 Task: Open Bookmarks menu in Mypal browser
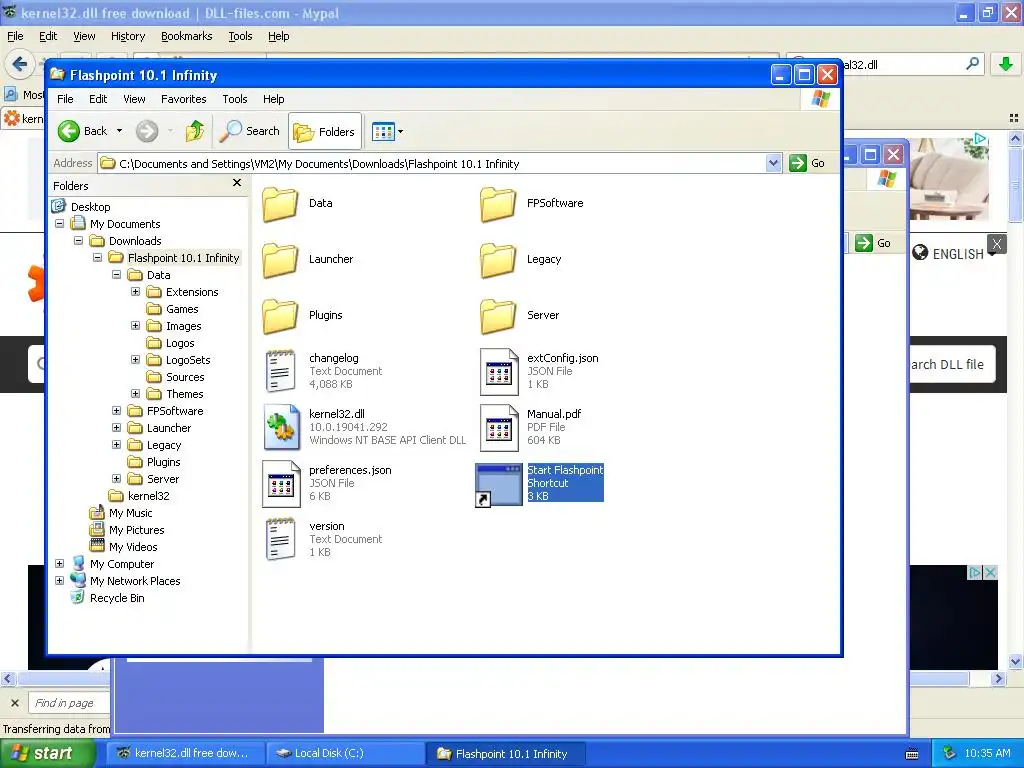pos(186,36)
